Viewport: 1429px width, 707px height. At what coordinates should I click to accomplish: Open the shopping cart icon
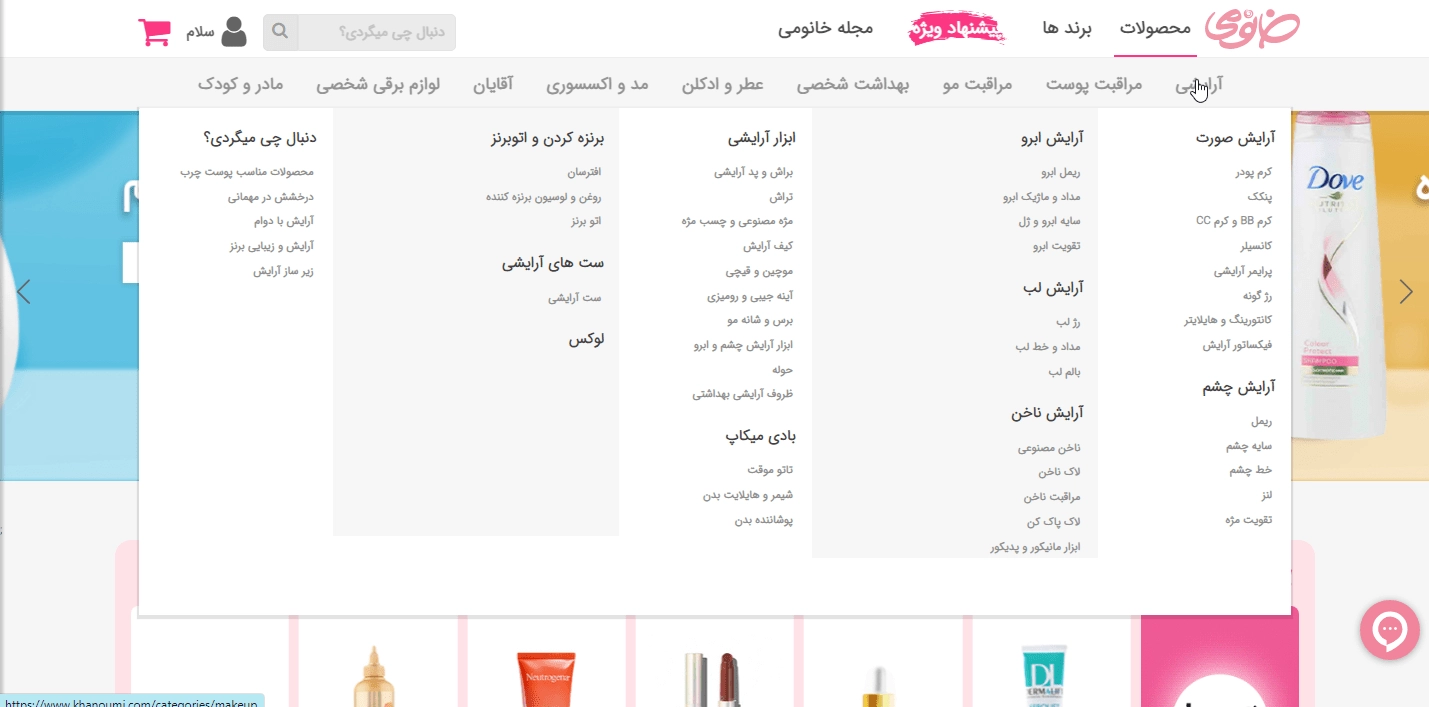tap(155, 29)
